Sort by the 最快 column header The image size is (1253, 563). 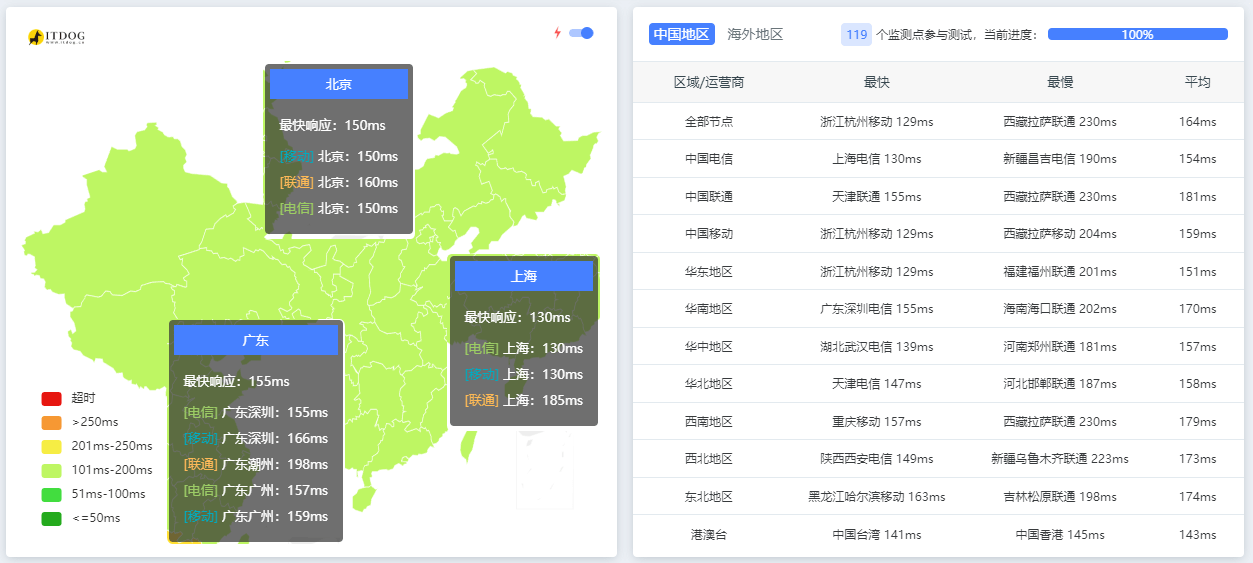[x=877, y=82]
